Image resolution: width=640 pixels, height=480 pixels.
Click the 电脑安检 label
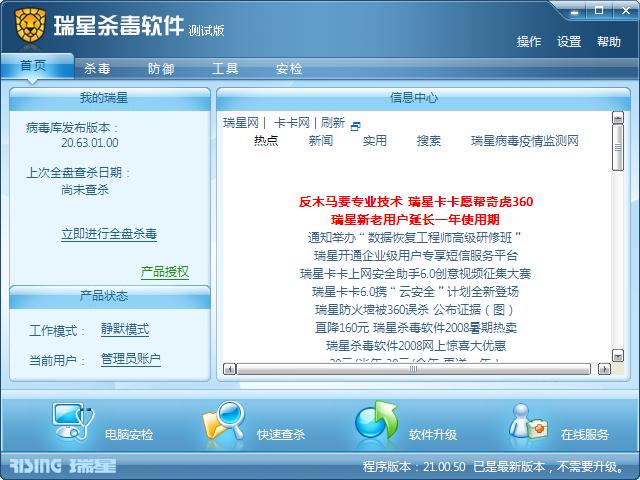[x=129, y=434]
